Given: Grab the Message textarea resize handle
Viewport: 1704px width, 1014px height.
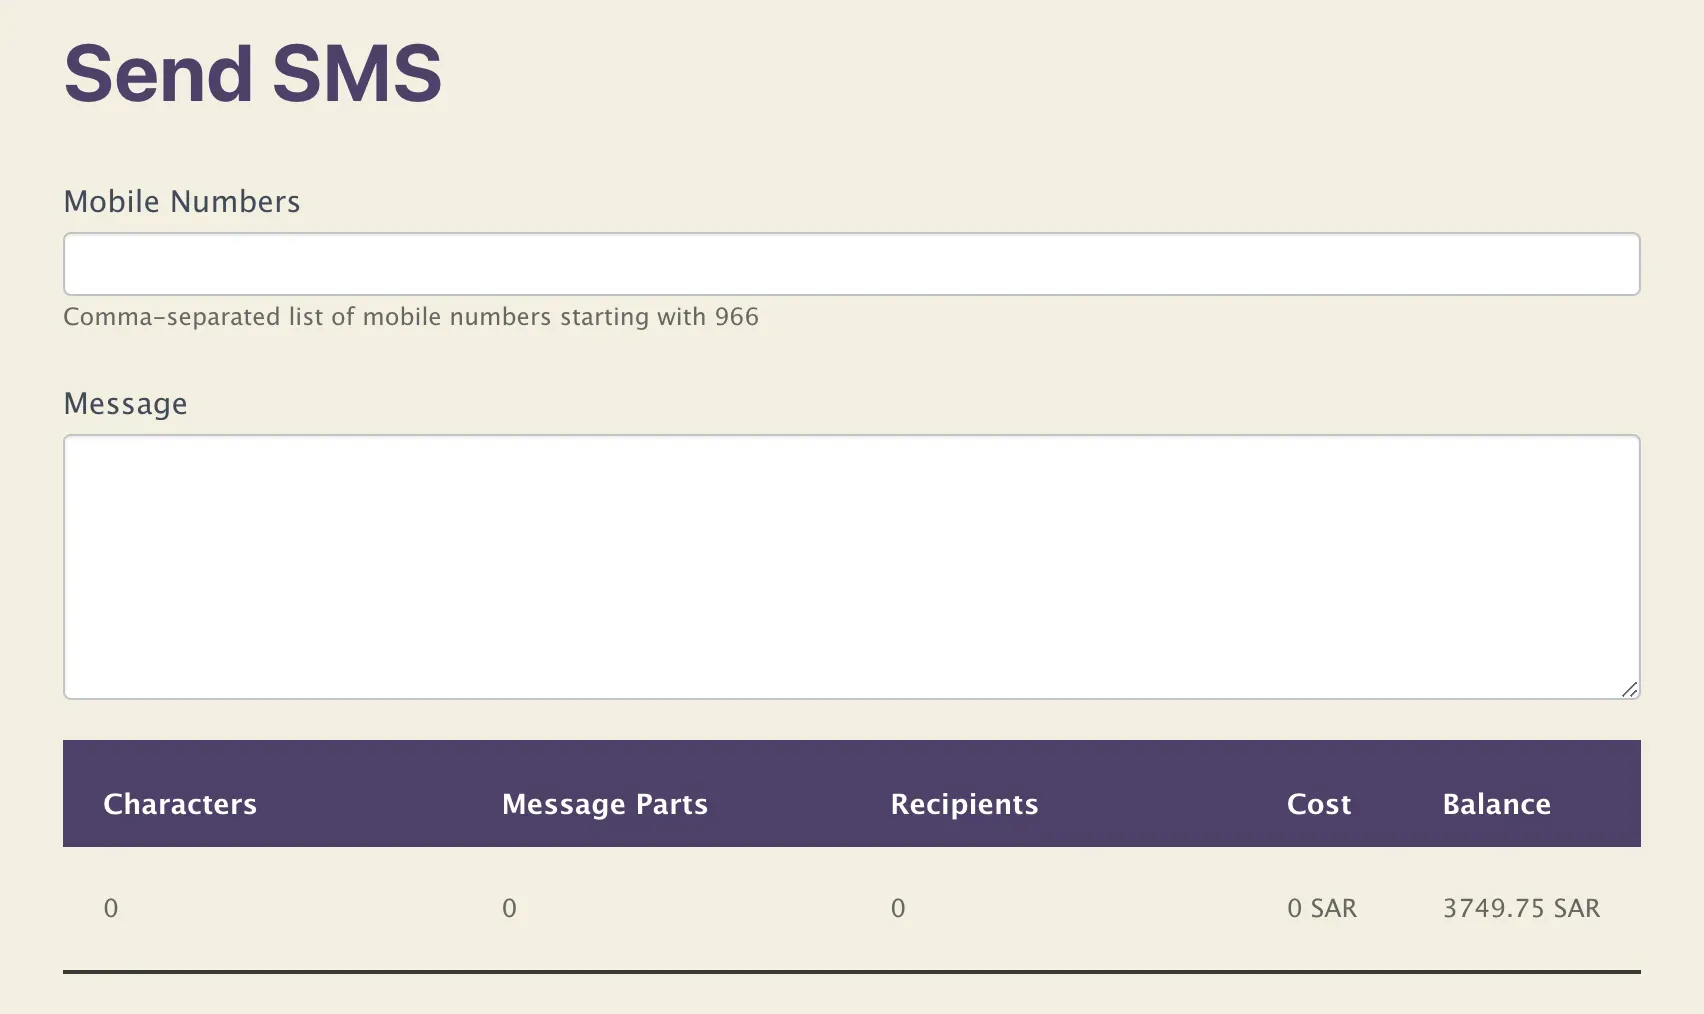Looking at the screenshot, I should 1630,689.
